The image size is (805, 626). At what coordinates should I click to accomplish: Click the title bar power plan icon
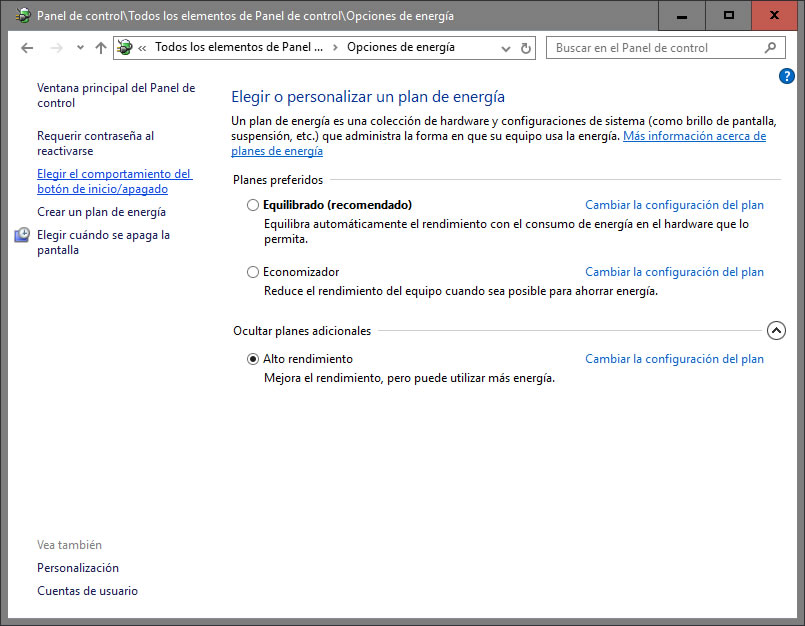tap(22, 16)
